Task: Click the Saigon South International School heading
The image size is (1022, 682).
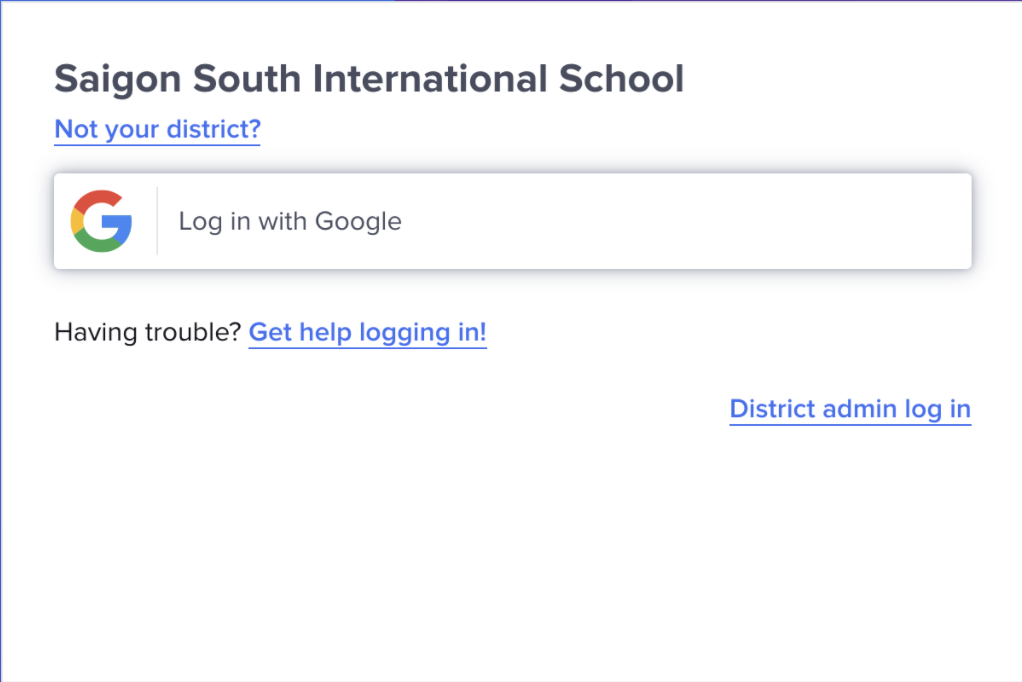Action: (x=369, y=79)
